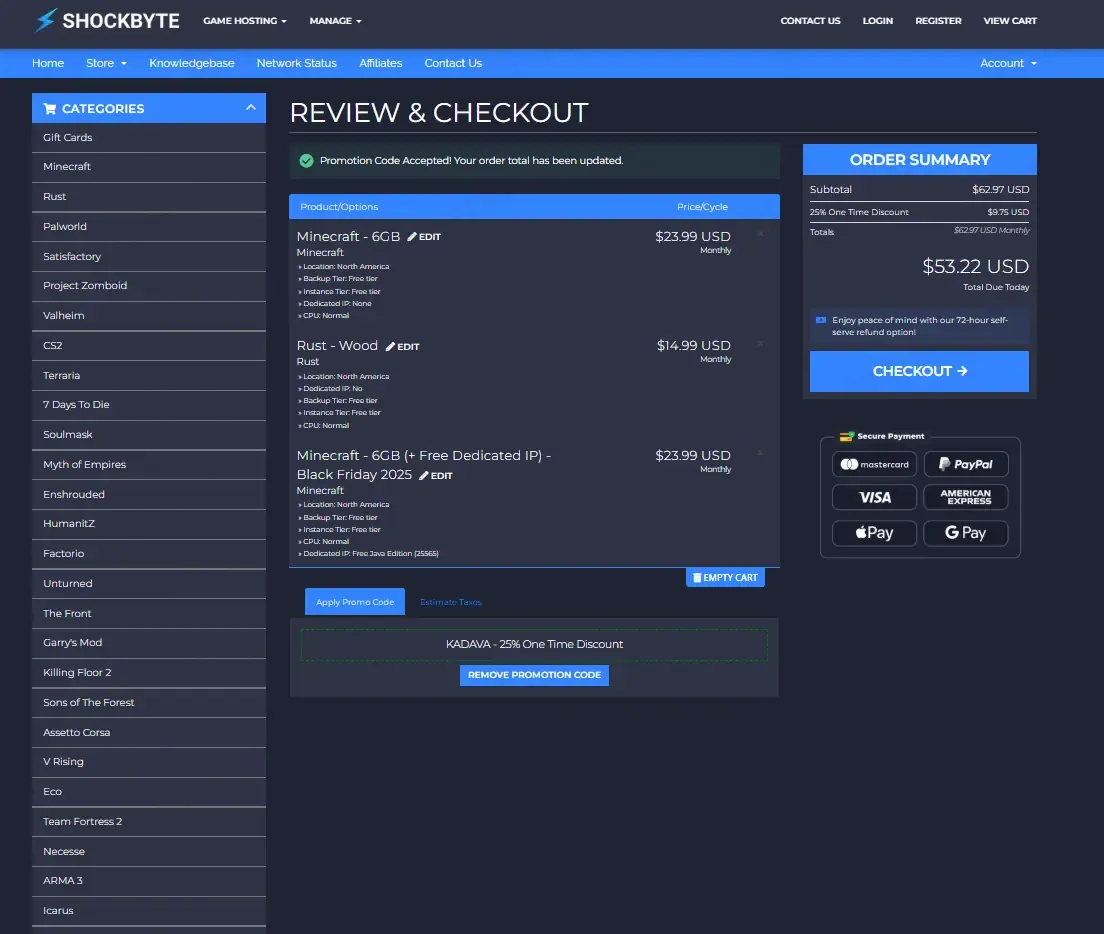1104x934 pixels.
Task: Proceed with the Checkout button
Action: coord(919,371)
